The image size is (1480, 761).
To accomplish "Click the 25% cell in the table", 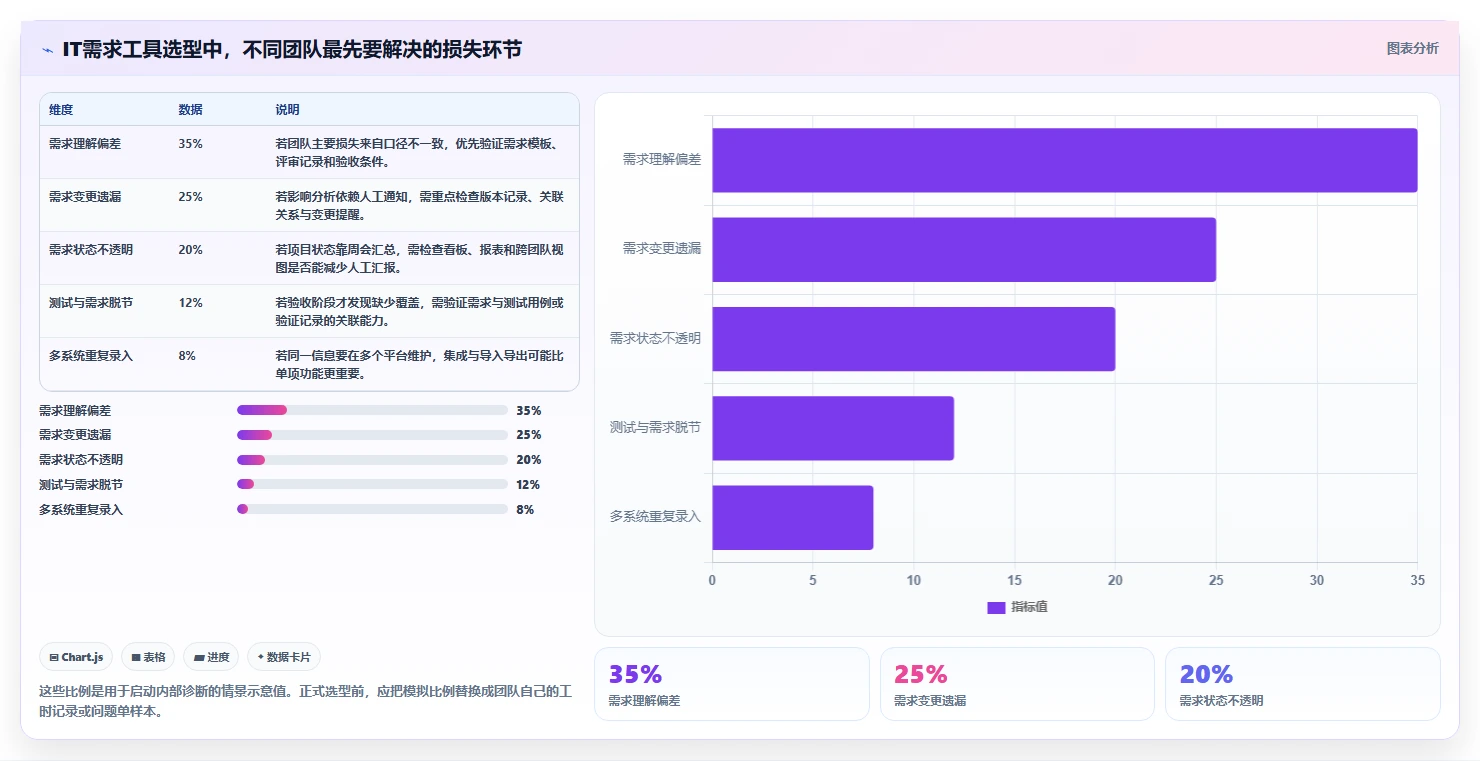I will [x=190, y=196].
